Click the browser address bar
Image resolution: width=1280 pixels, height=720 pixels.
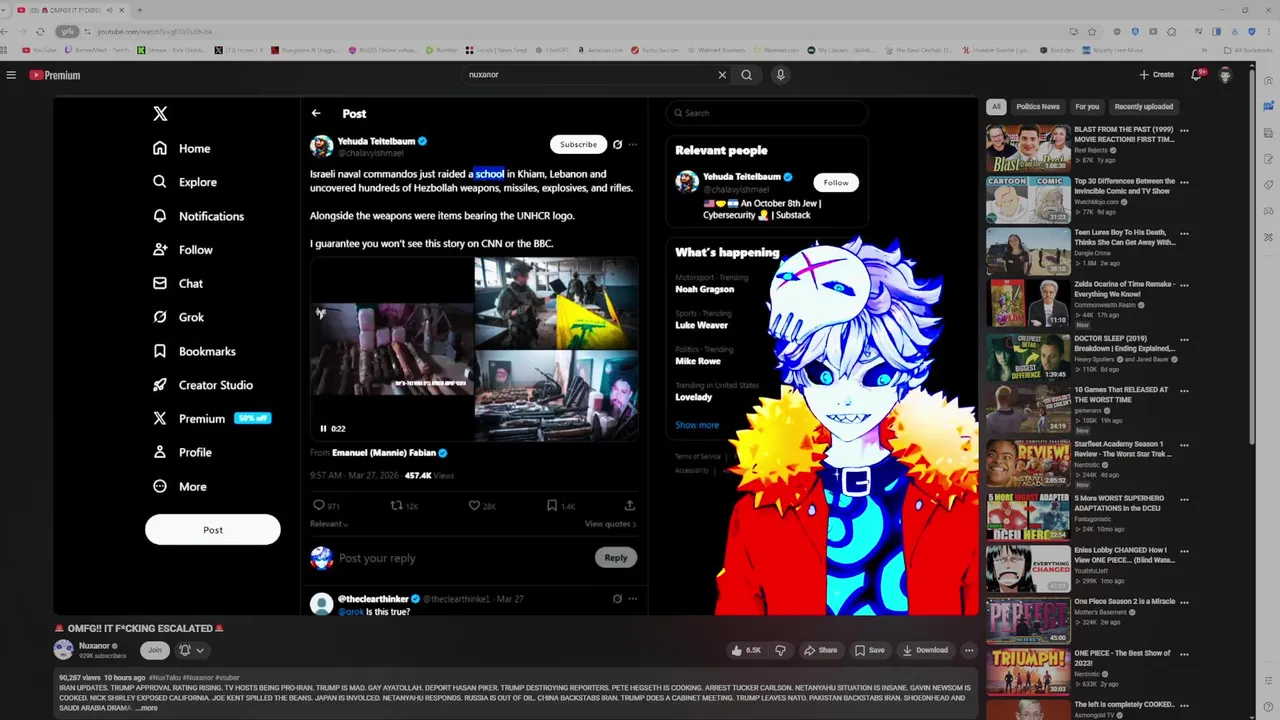560,32
